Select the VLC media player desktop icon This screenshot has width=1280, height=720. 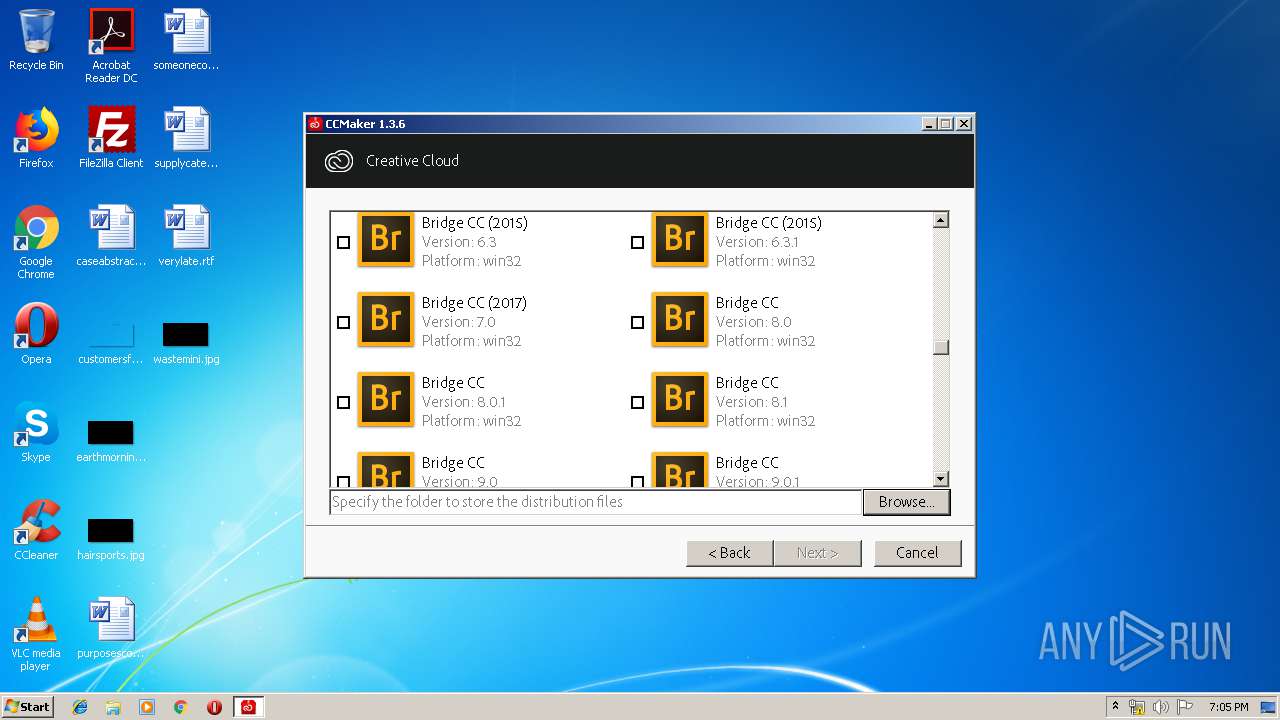[x=36, y=634]
